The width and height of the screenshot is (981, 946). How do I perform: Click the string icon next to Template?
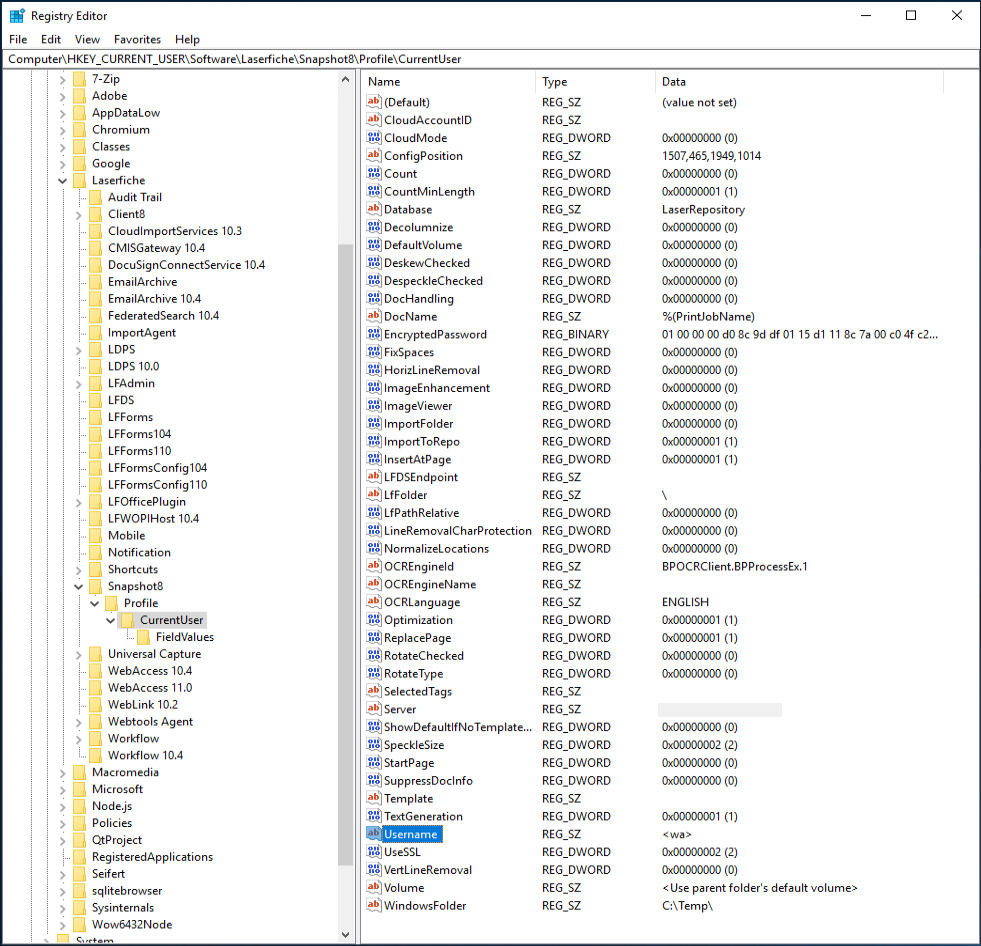point(374,798)
